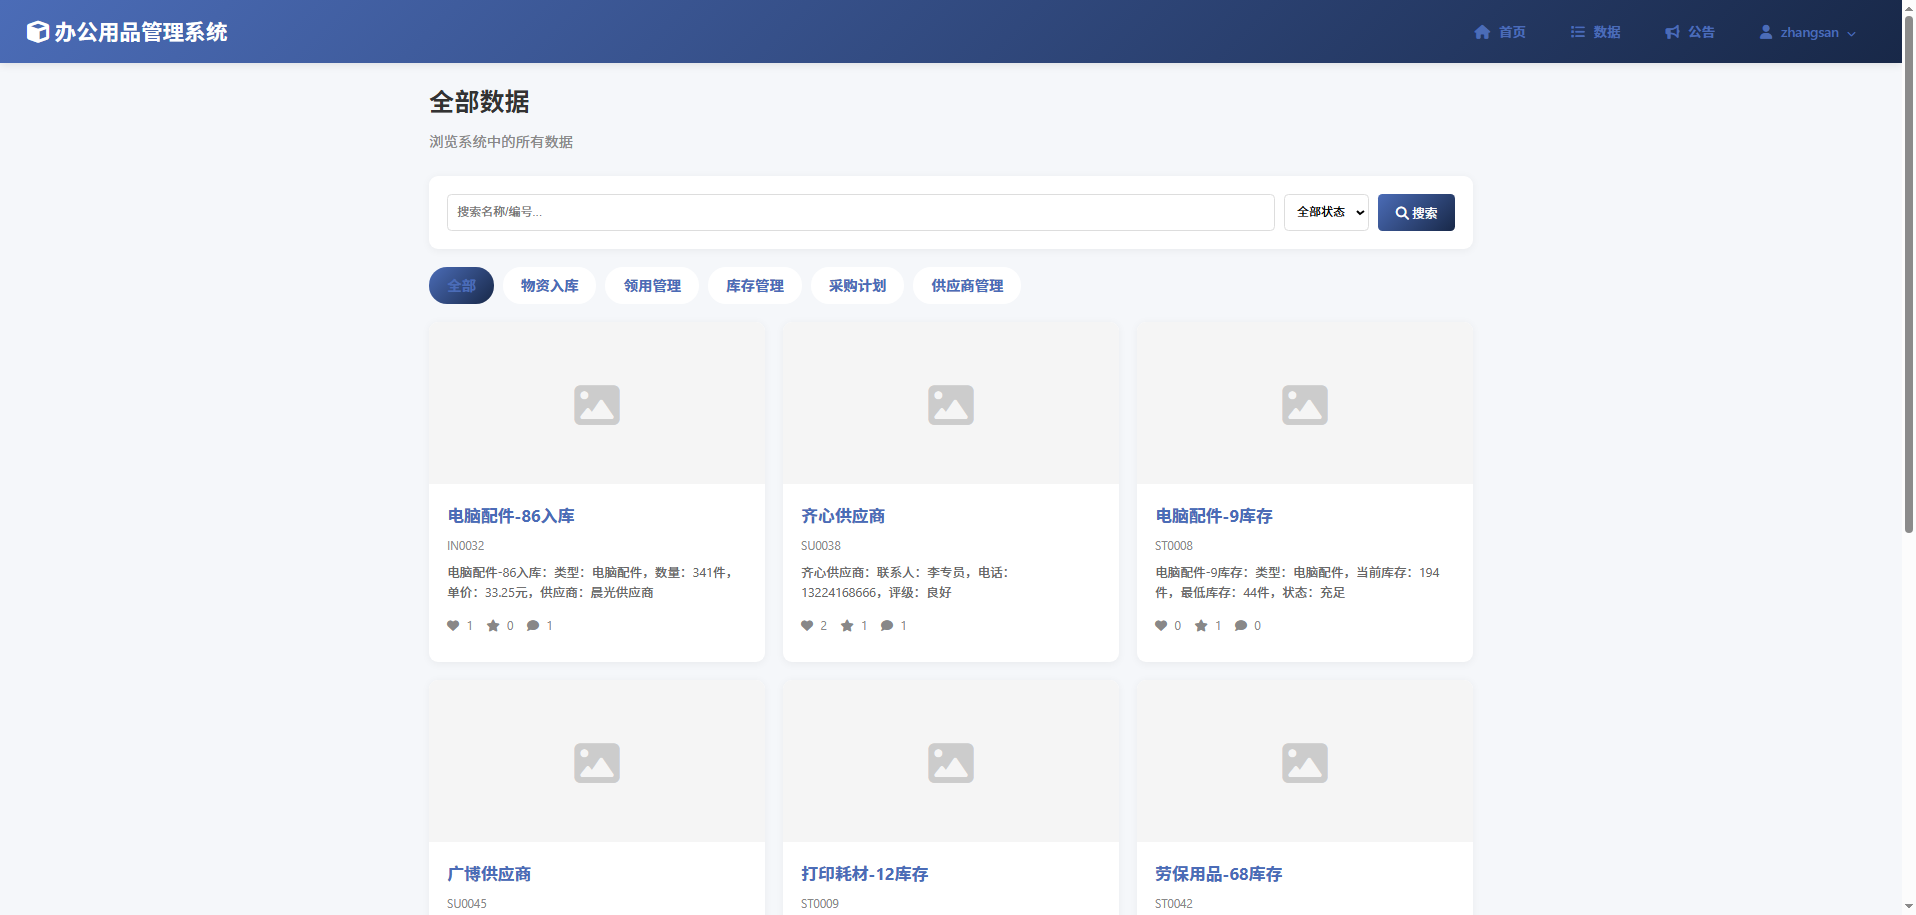Open comments on 齐心供应商 card
Image resolution: width=1916 pixels, height=915 pixels.
point(887,626)
